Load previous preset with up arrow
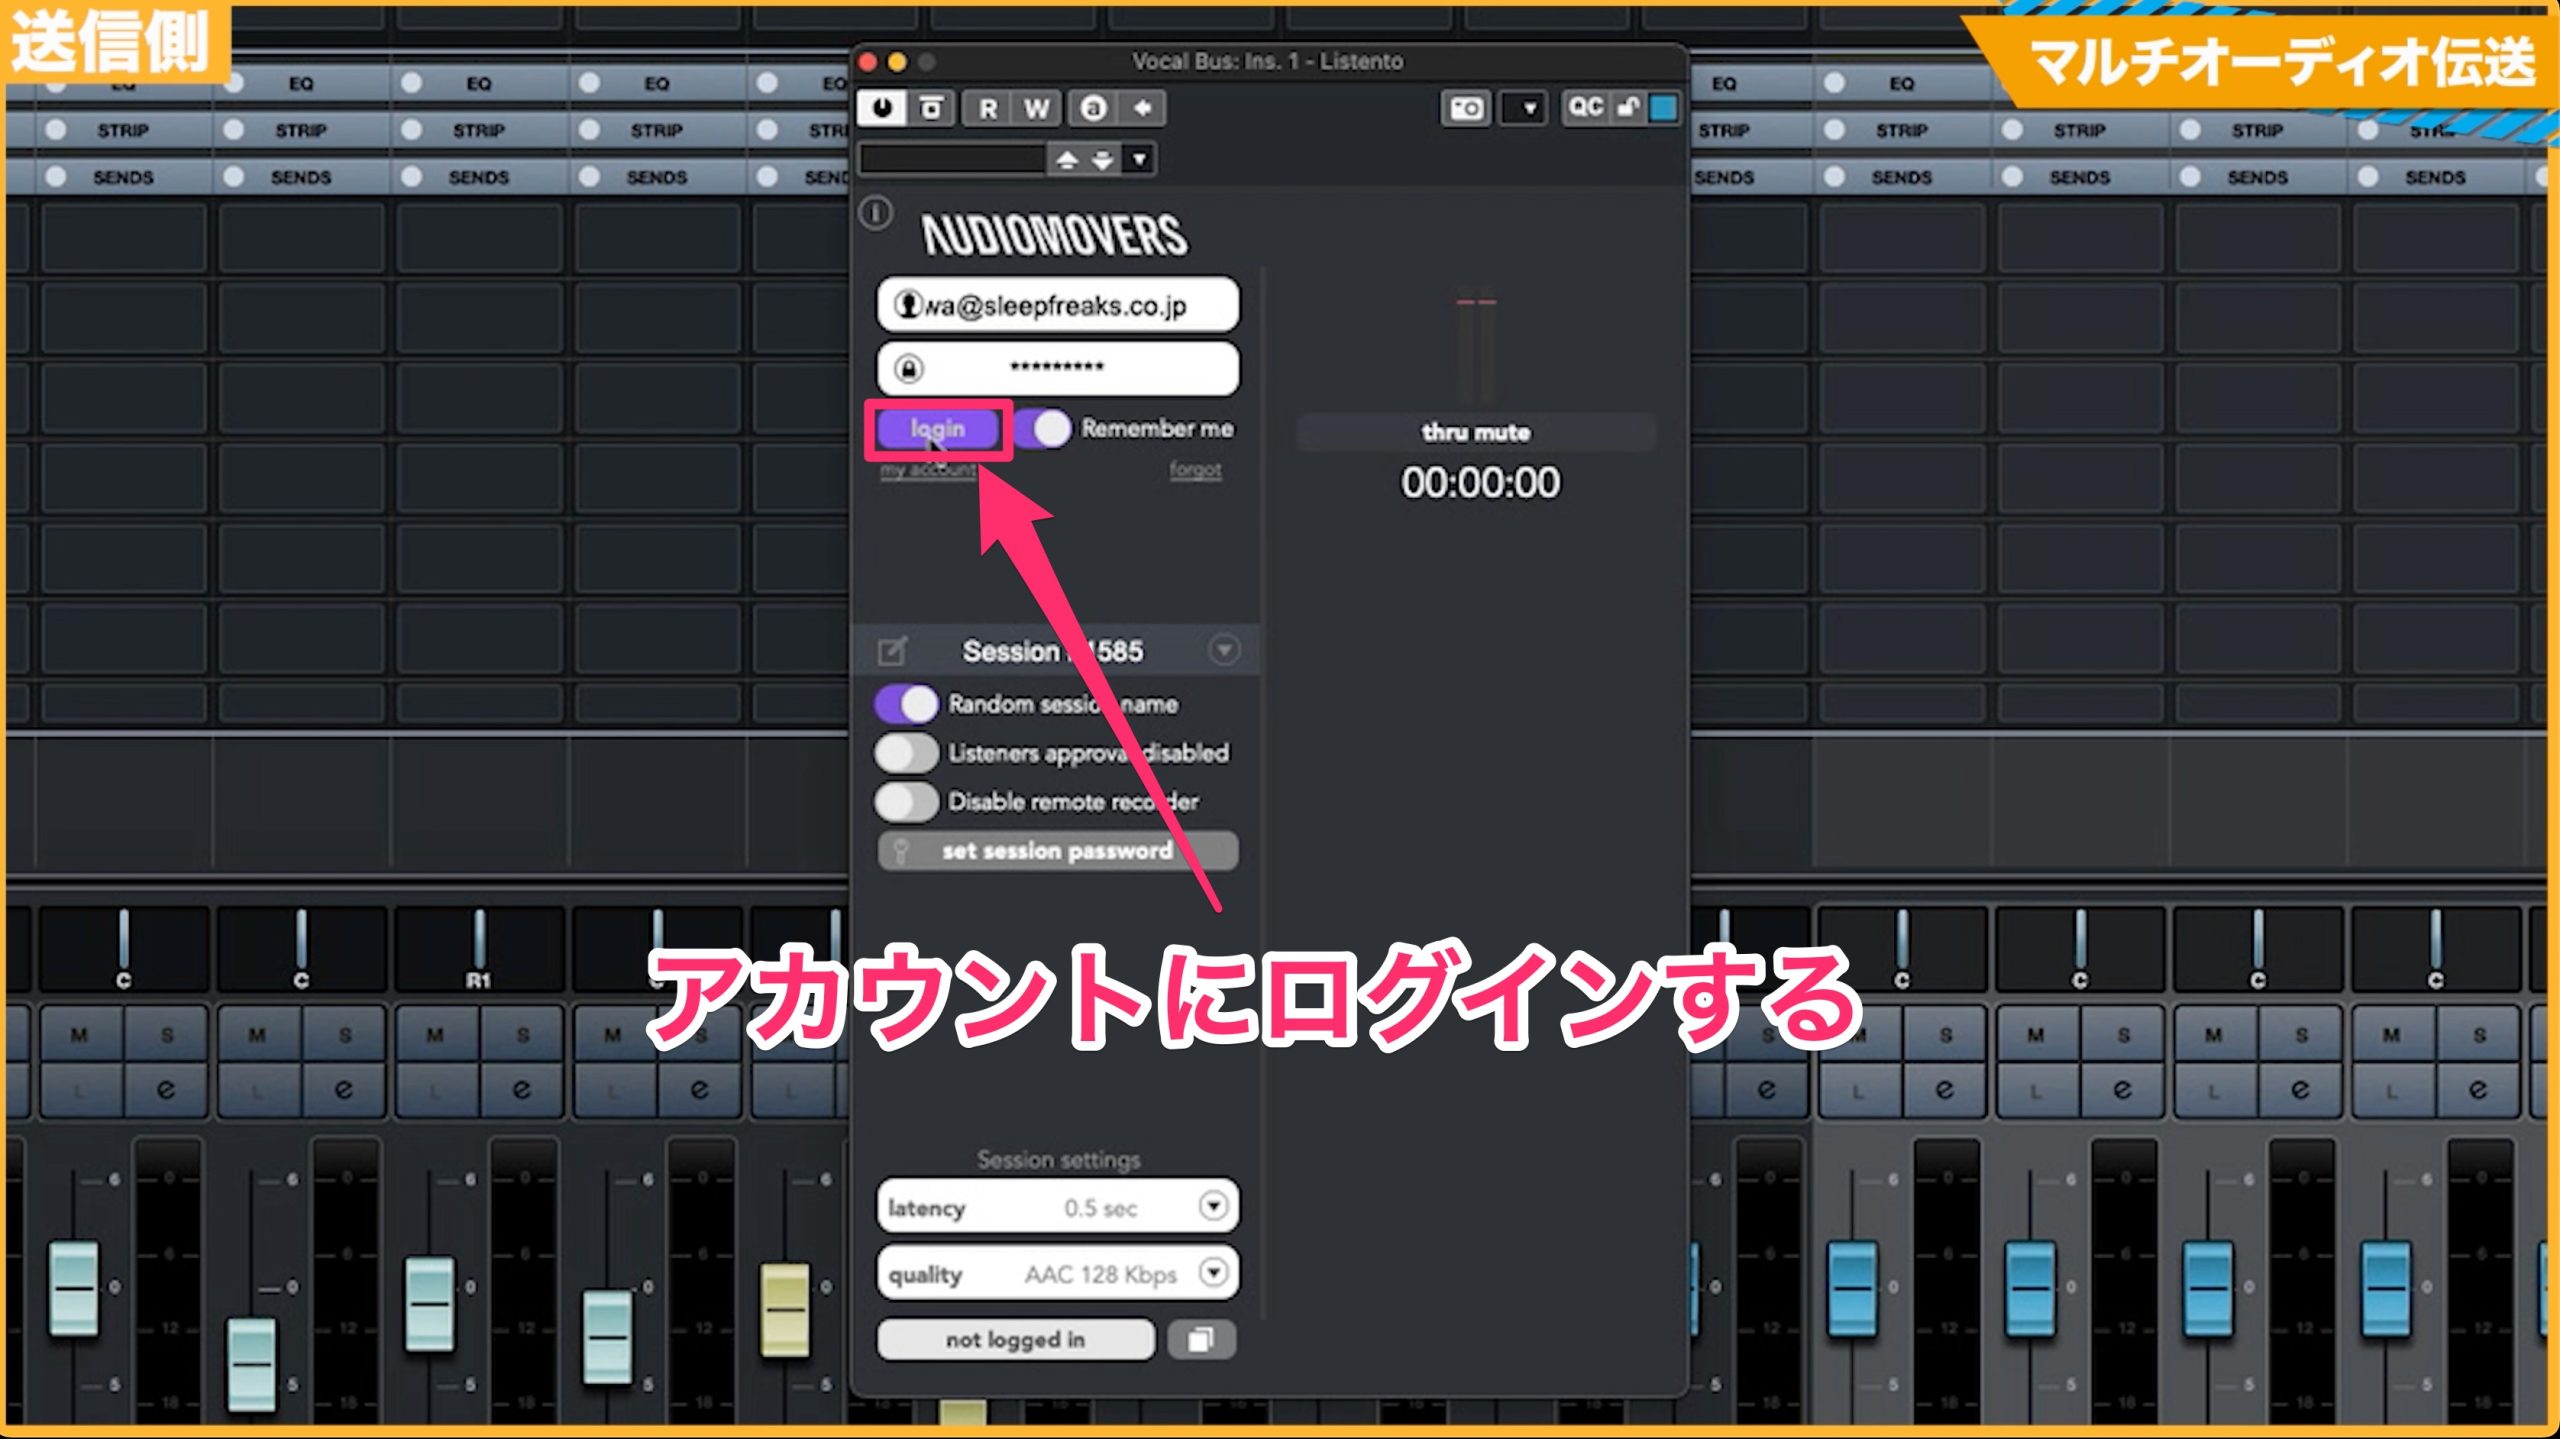The height and width of the screenshot is (1439, 2560). click(x=1067, y=160)
